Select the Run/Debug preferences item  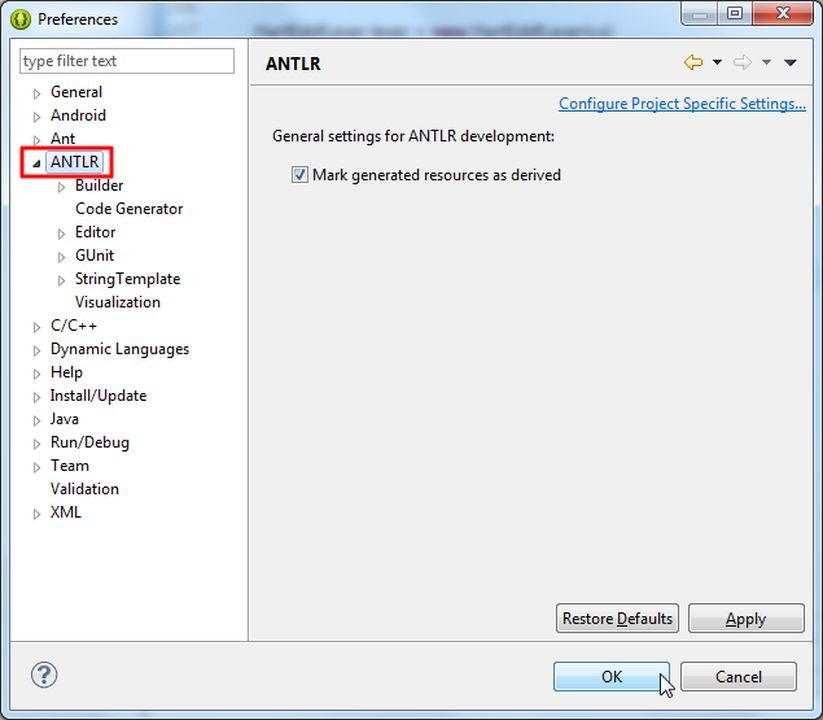90,442
